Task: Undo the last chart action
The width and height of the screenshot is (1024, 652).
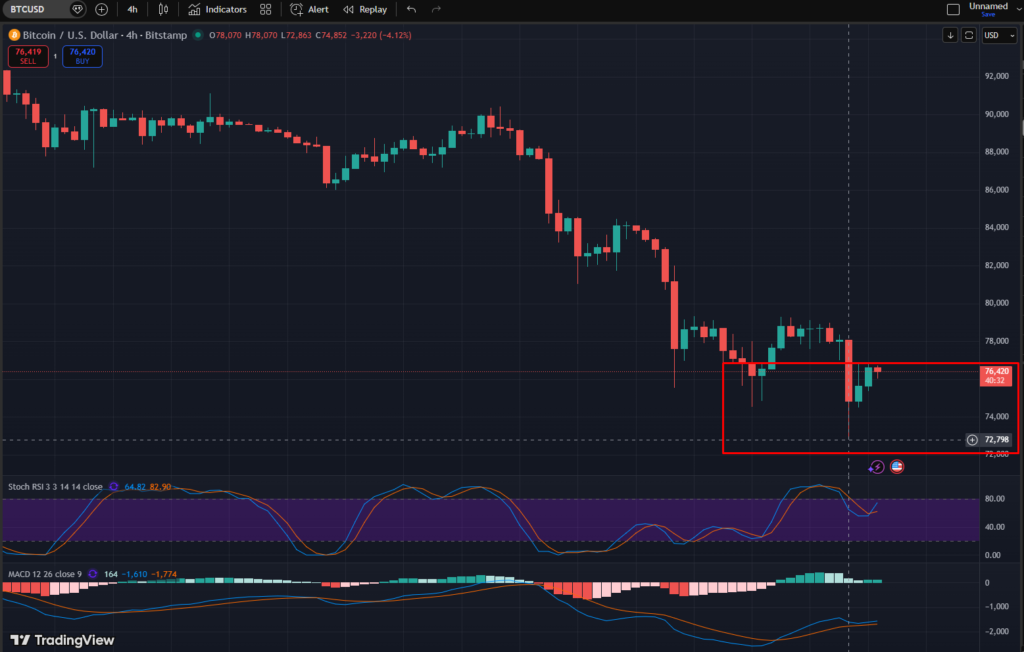Action: (x=411, y=9)
